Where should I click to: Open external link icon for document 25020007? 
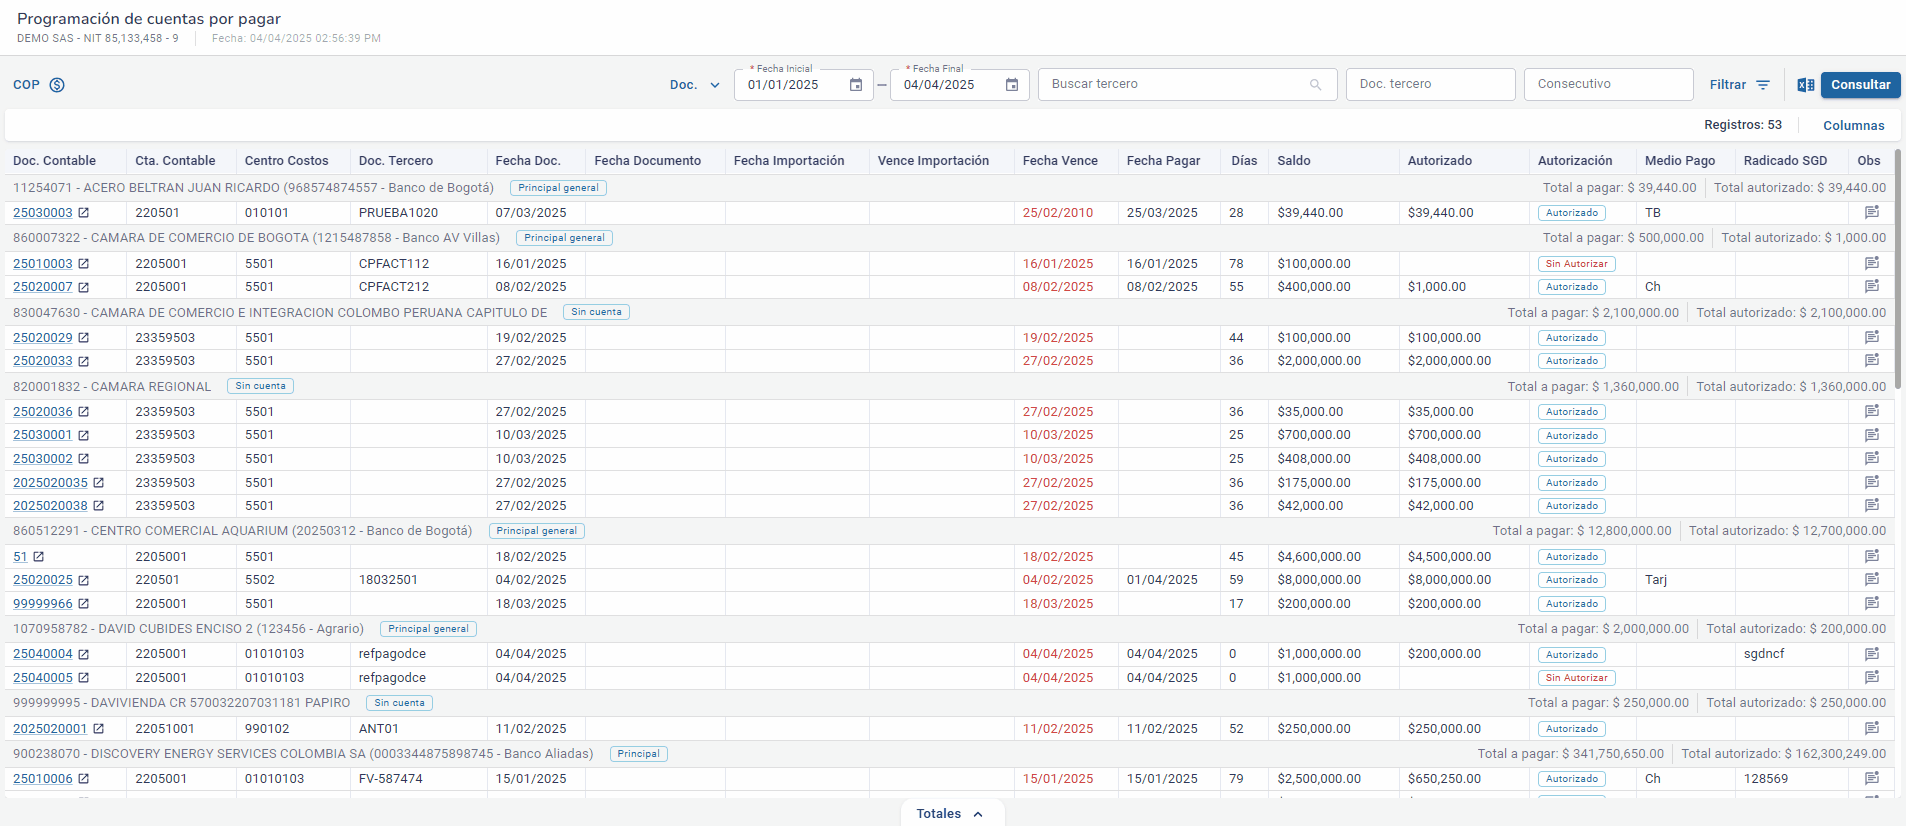(84, 287)
